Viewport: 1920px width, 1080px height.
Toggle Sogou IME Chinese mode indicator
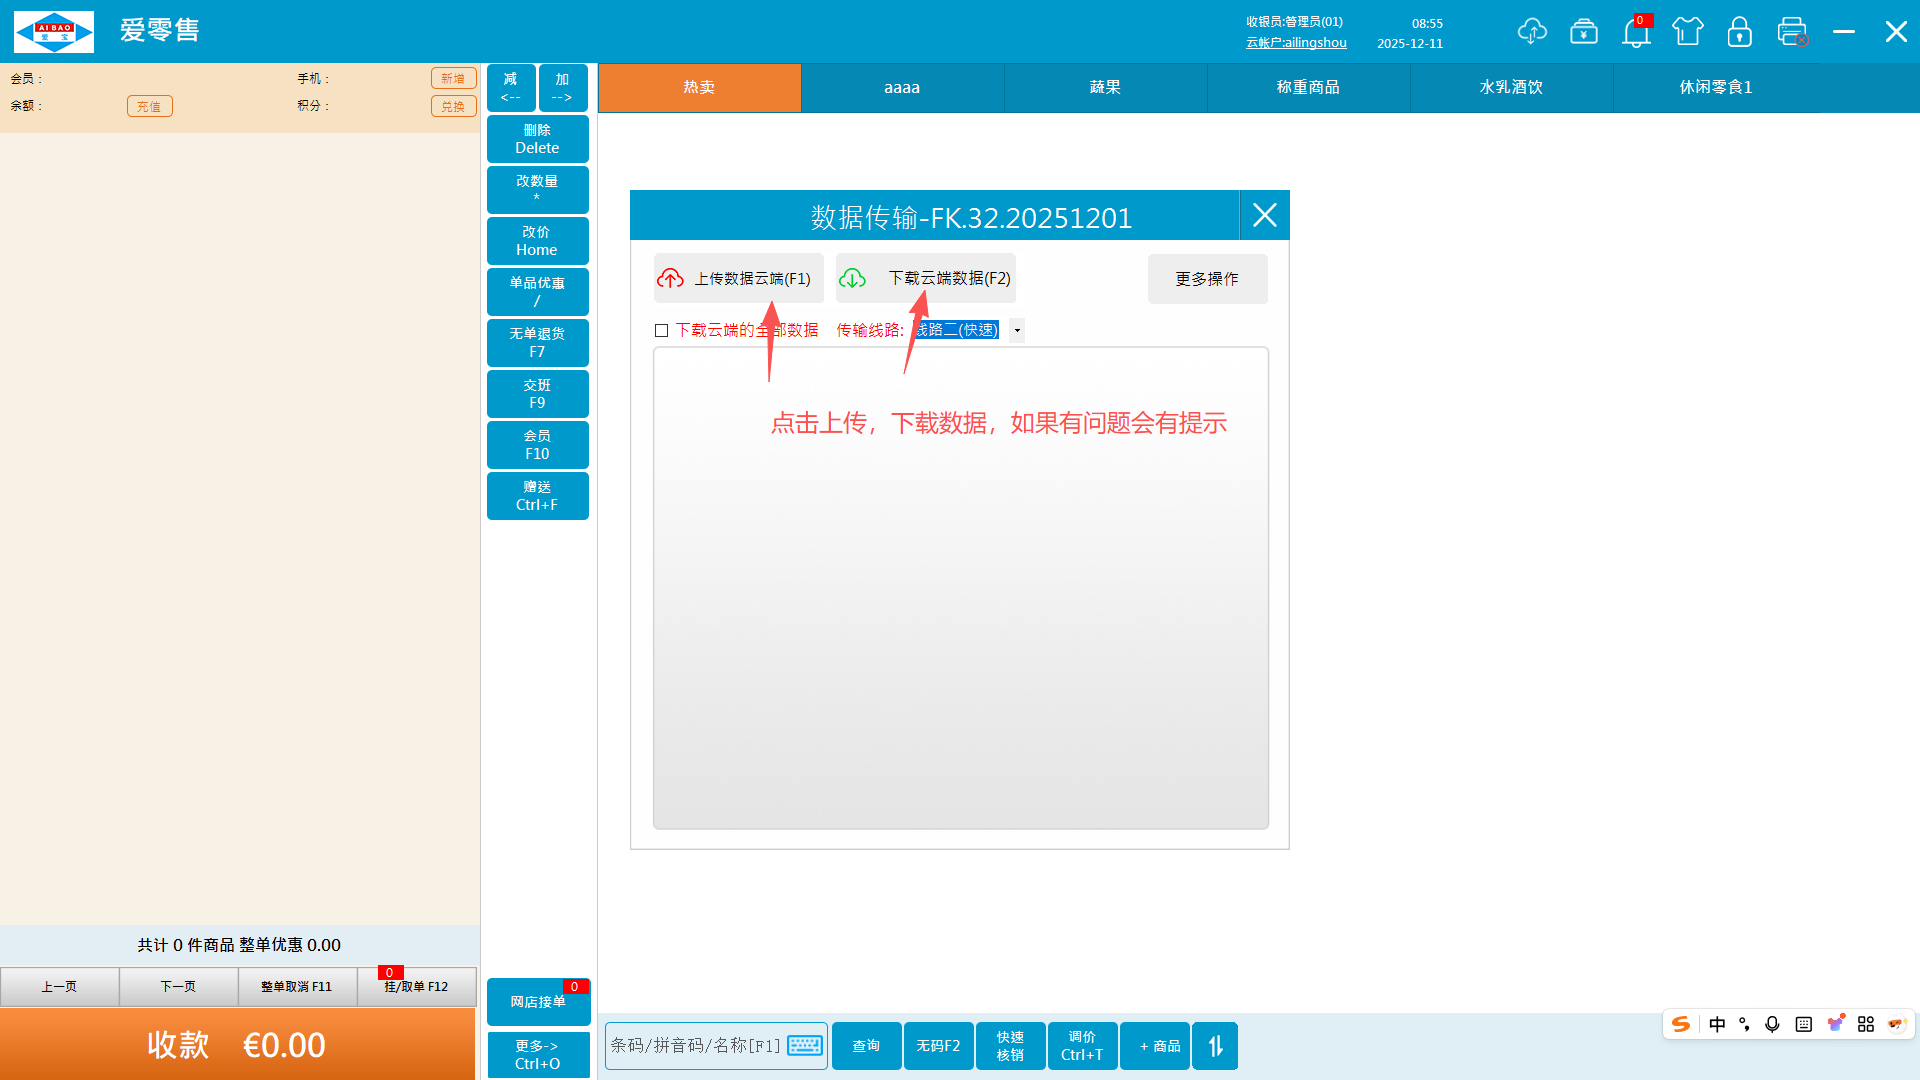[1717, 1024]
